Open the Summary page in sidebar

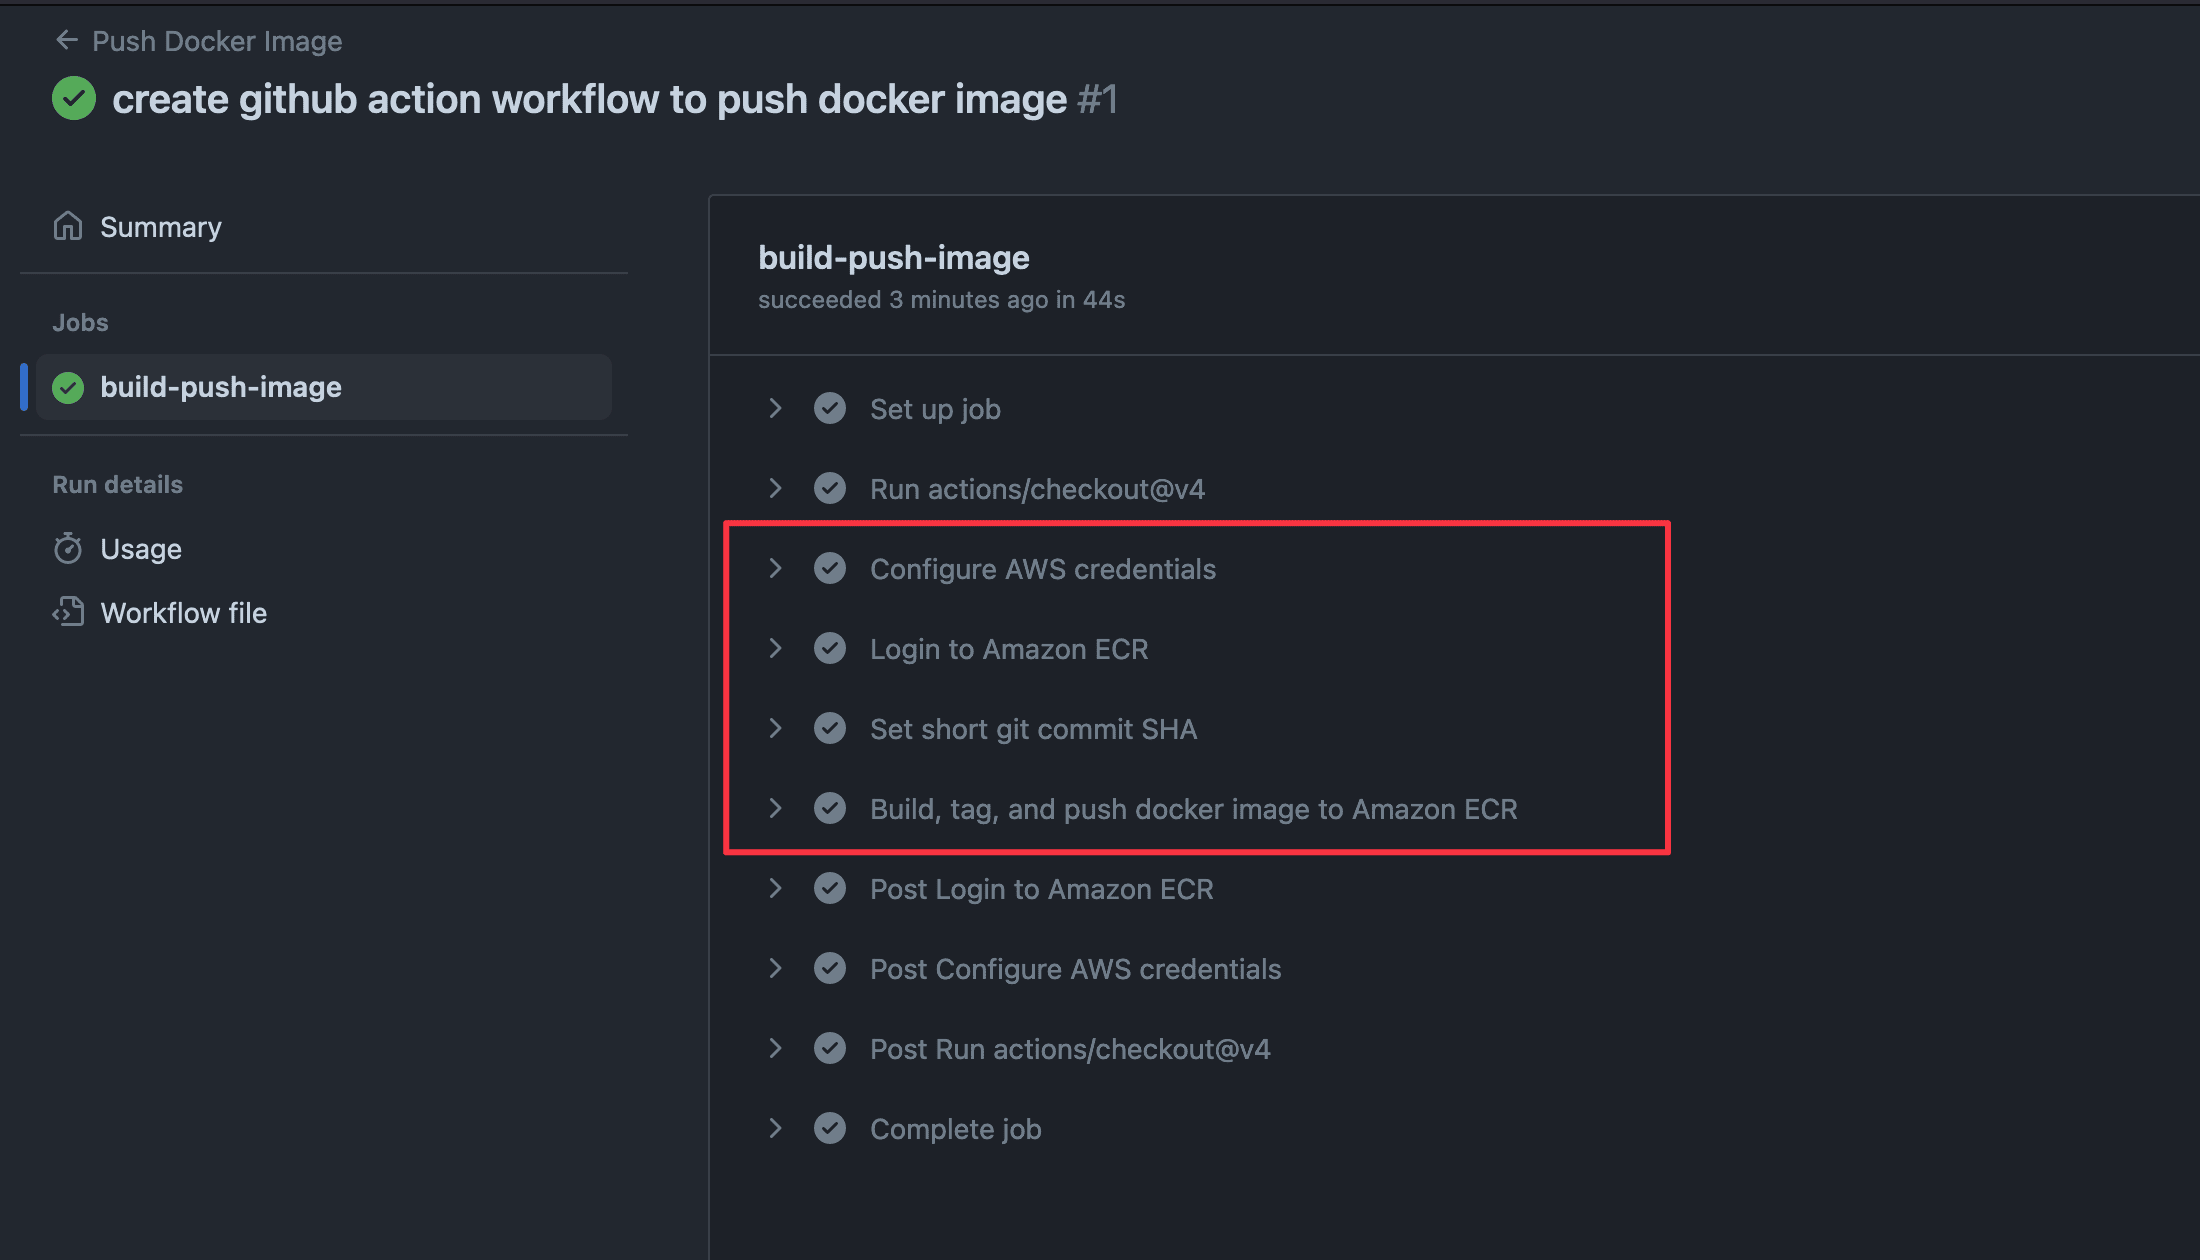(161, 227)
